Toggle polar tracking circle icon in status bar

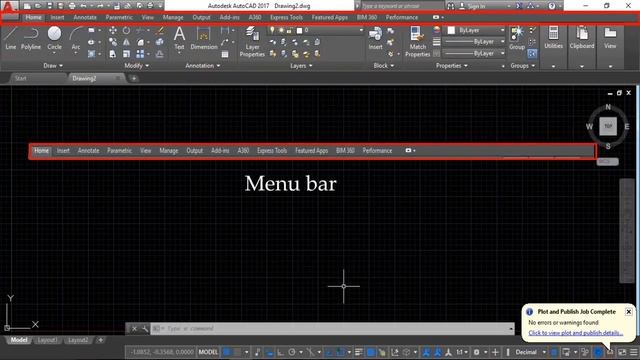pos(292,352)
